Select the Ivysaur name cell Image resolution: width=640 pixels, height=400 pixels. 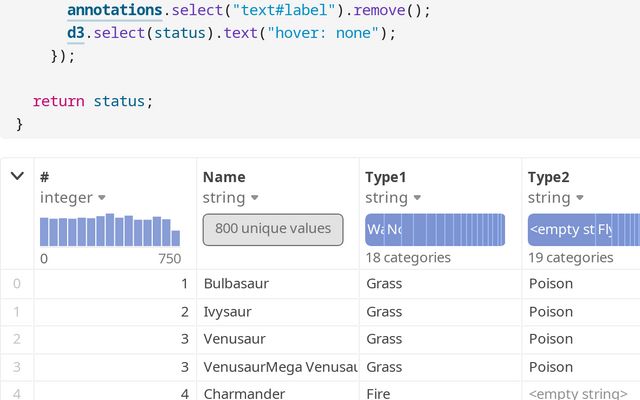[229, 312]
